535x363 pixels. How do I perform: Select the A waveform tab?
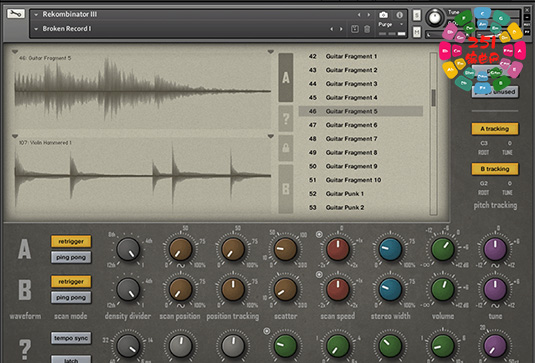tap(286, 77)
